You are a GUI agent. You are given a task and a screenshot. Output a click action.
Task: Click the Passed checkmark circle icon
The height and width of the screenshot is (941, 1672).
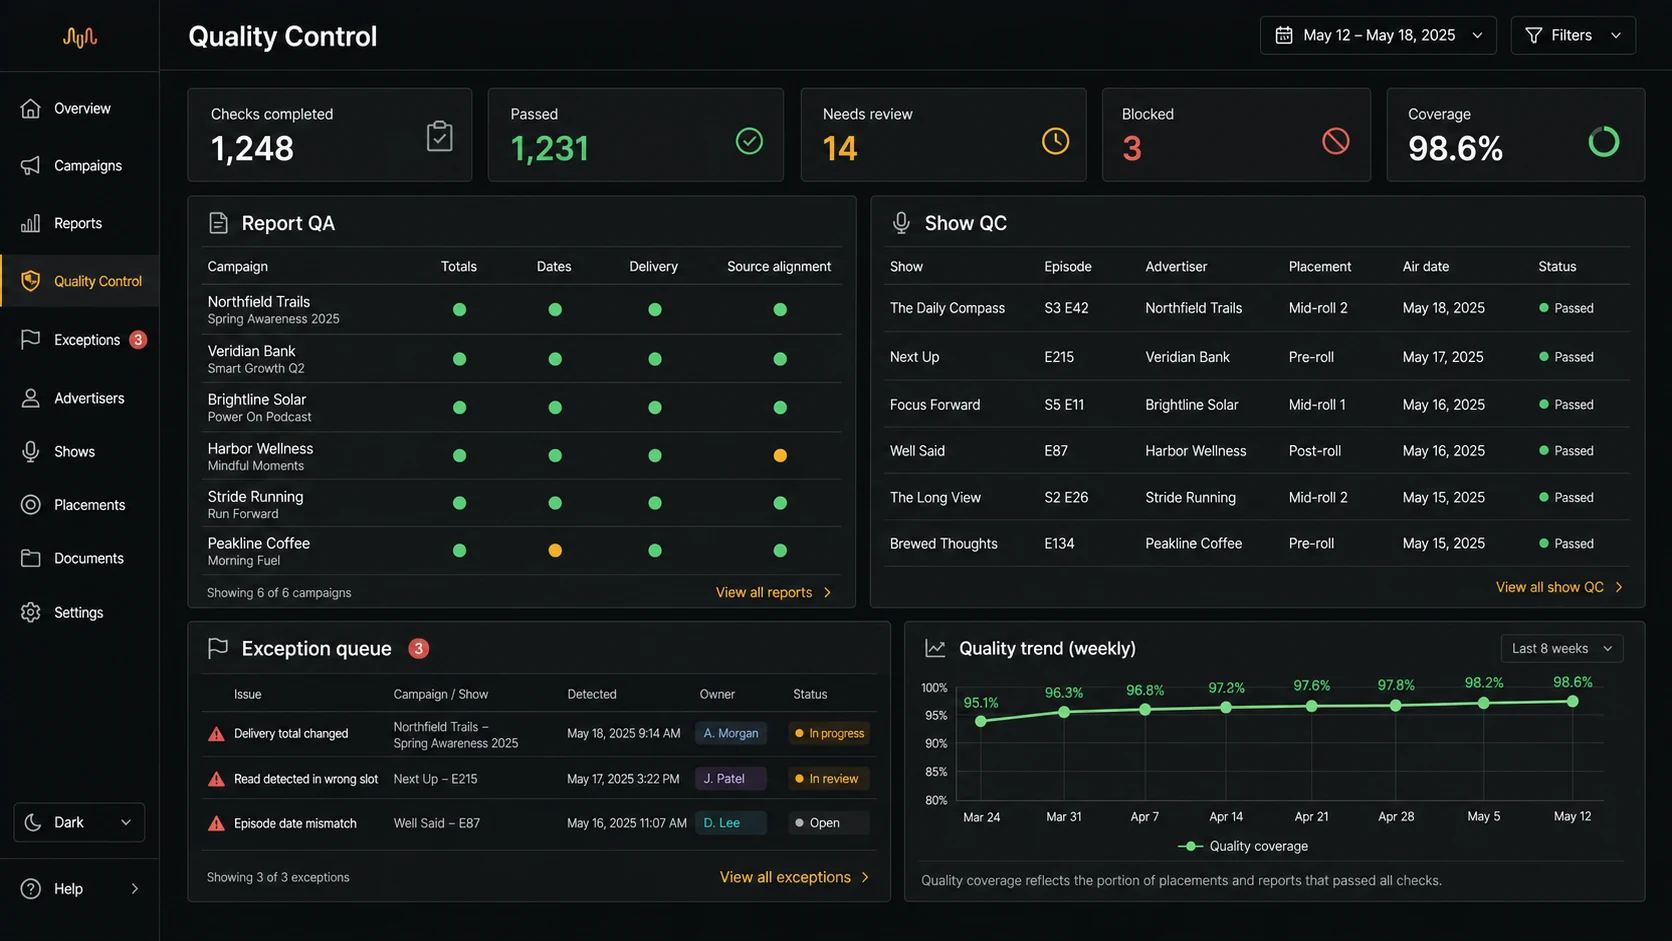point(749,141)
